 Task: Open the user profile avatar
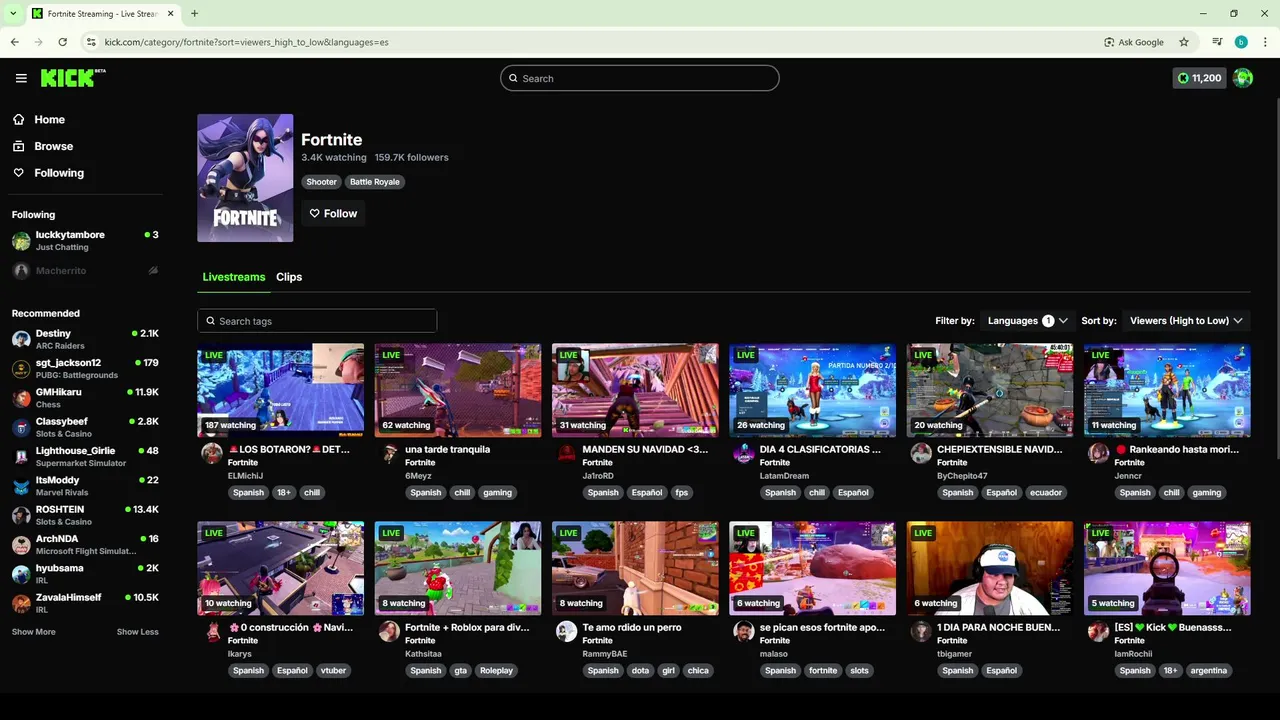1243,78
